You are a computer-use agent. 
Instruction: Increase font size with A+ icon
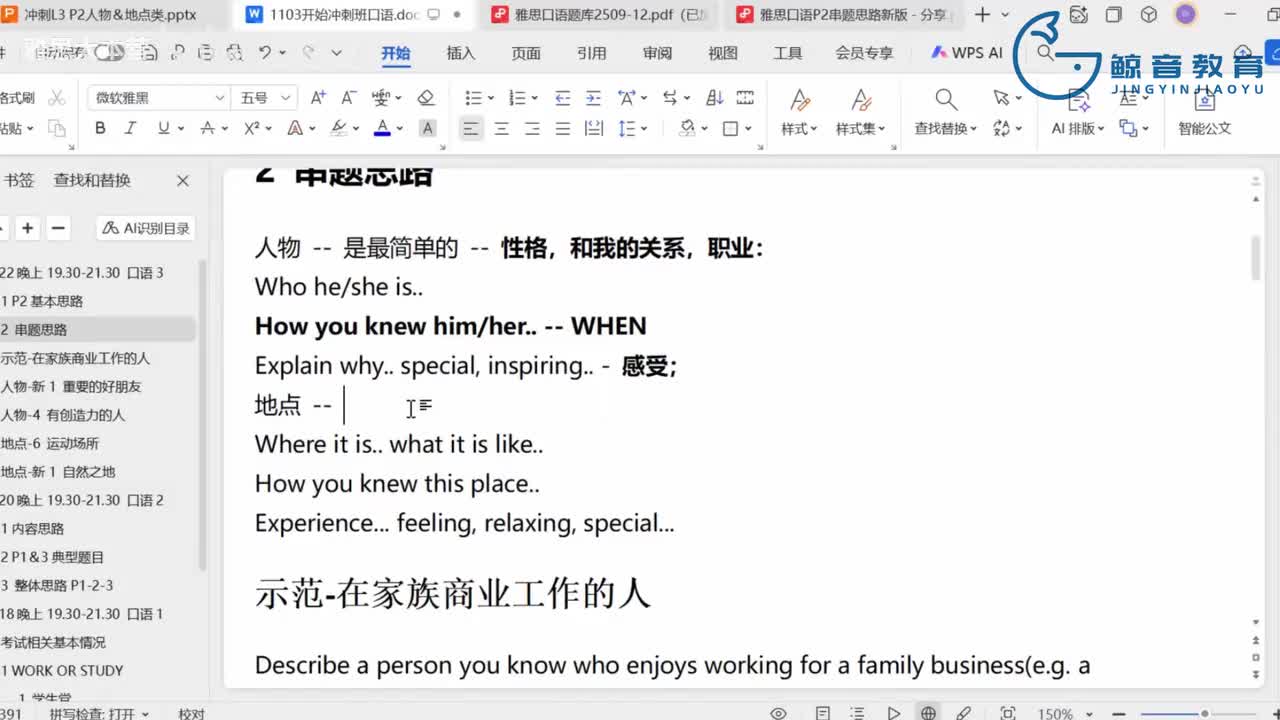click(x=318, y=97)
